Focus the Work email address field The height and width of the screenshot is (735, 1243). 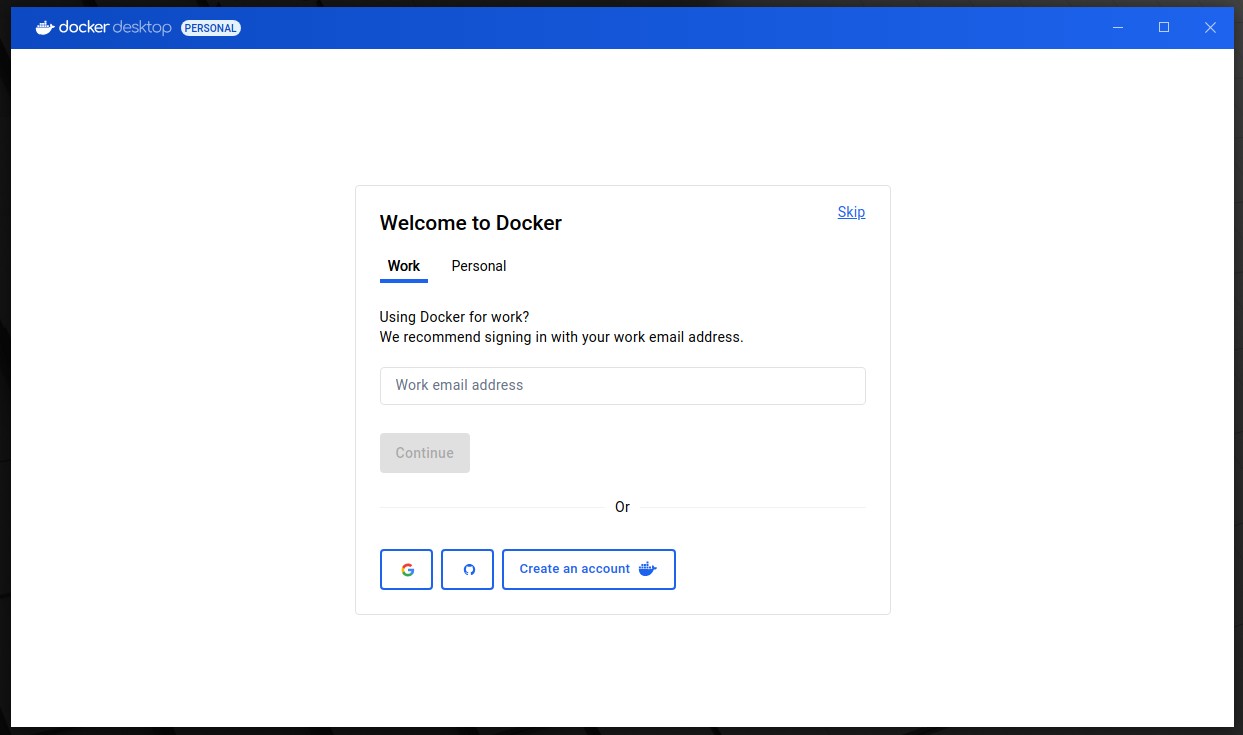(x=622, y=385)
